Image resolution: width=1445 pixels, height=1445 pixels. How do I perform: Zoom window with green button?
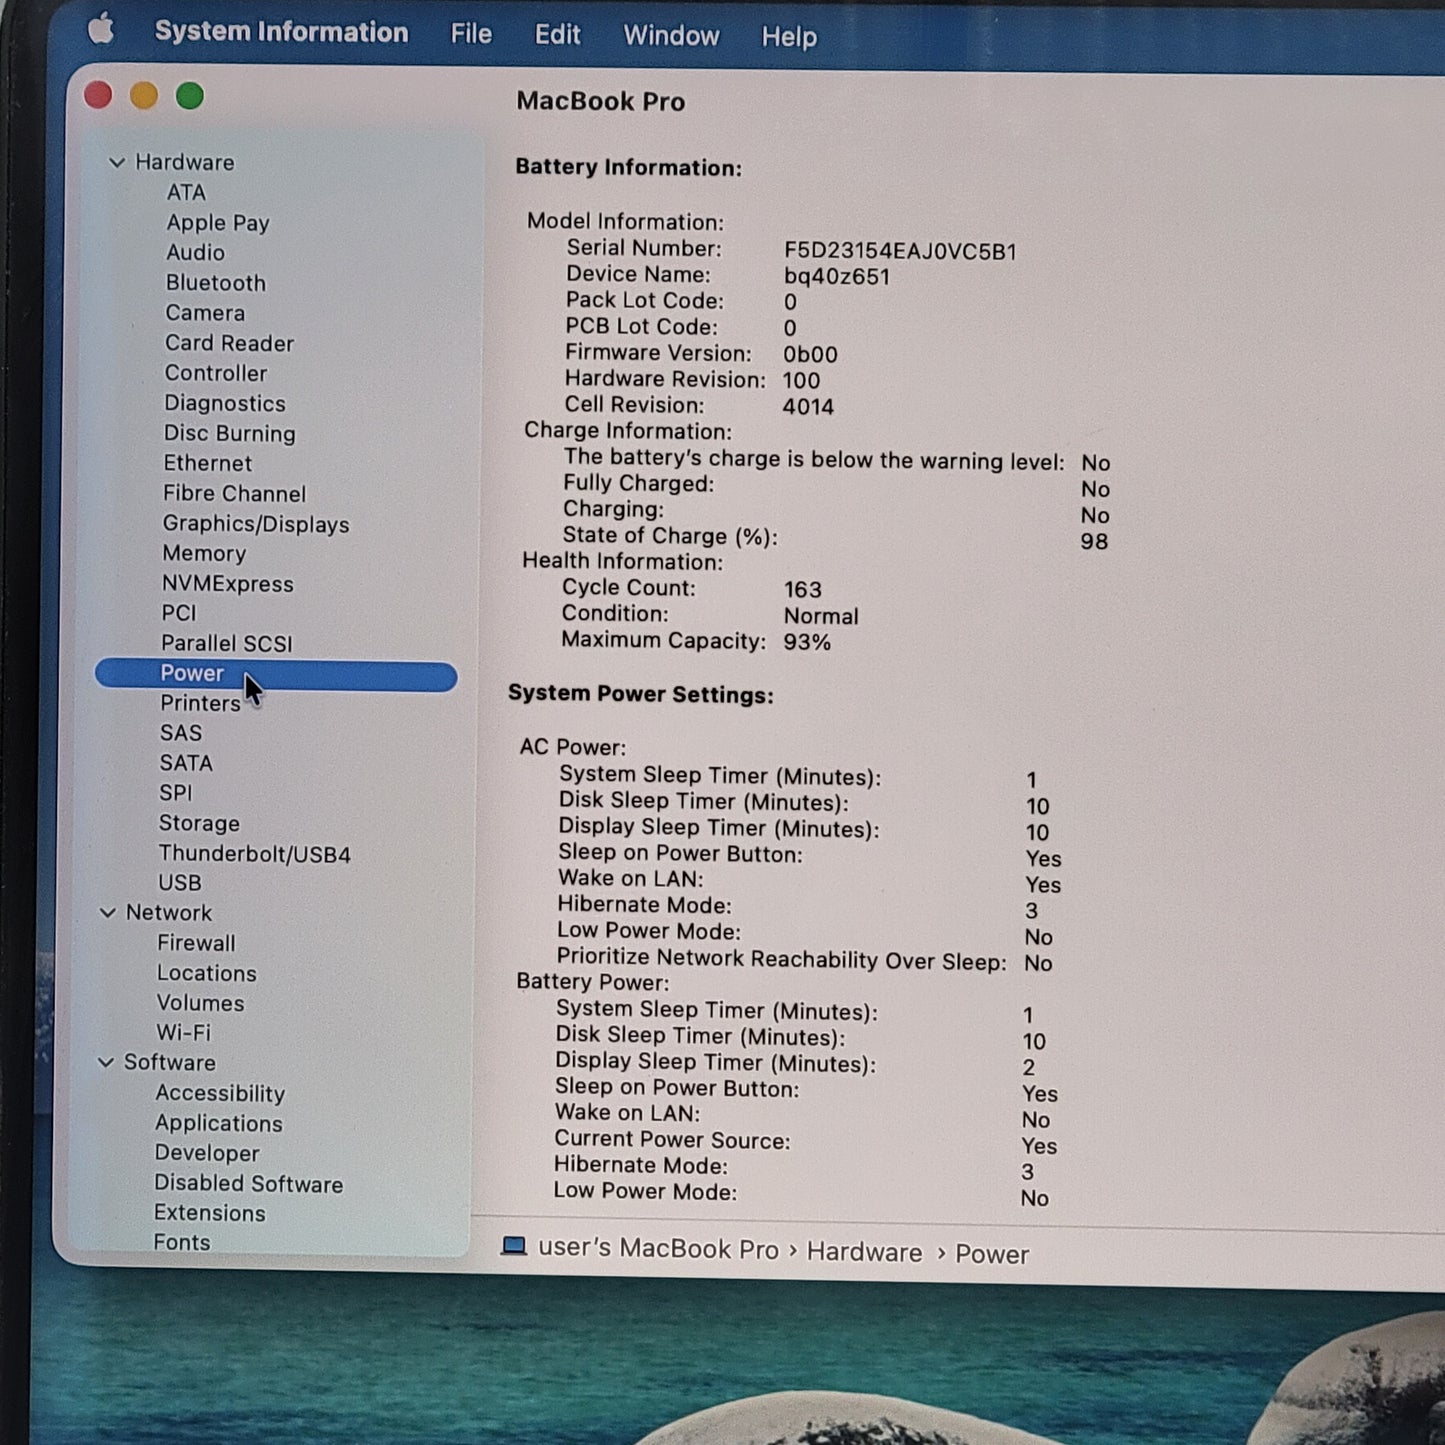click(190, 96)
